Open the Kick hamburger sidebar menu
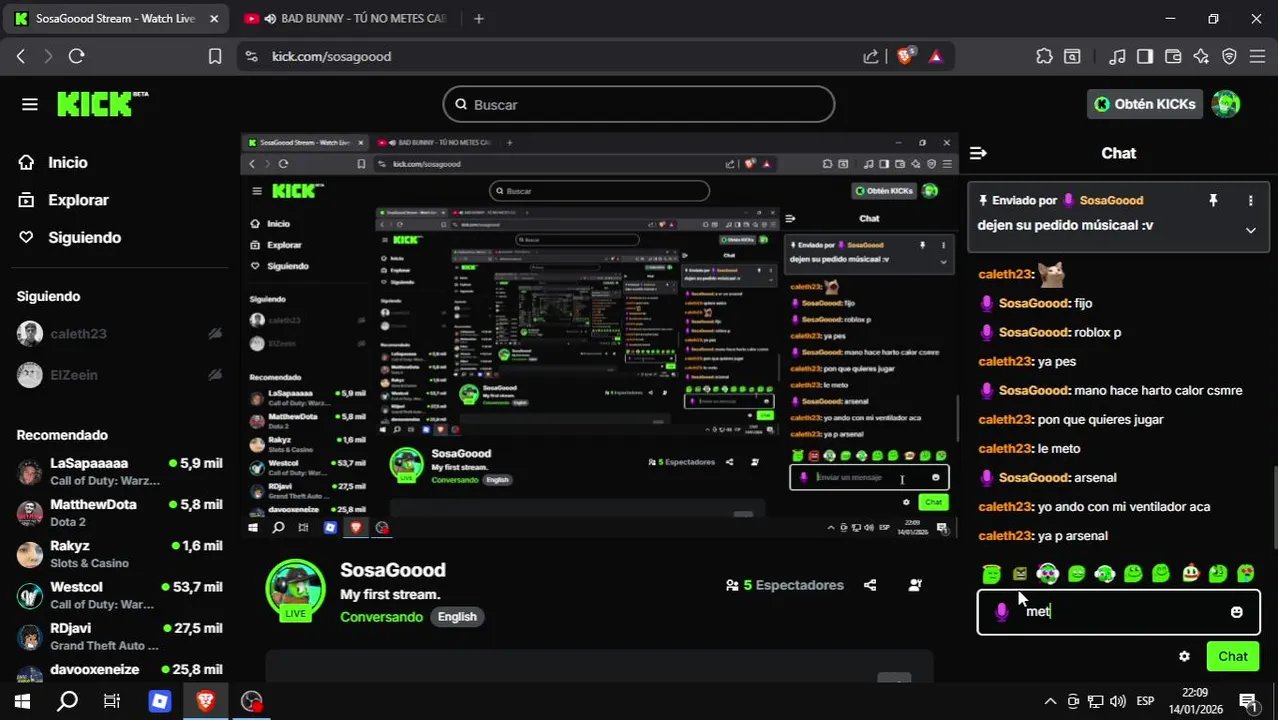This screenshot has height=720, width=1278. 29,104
